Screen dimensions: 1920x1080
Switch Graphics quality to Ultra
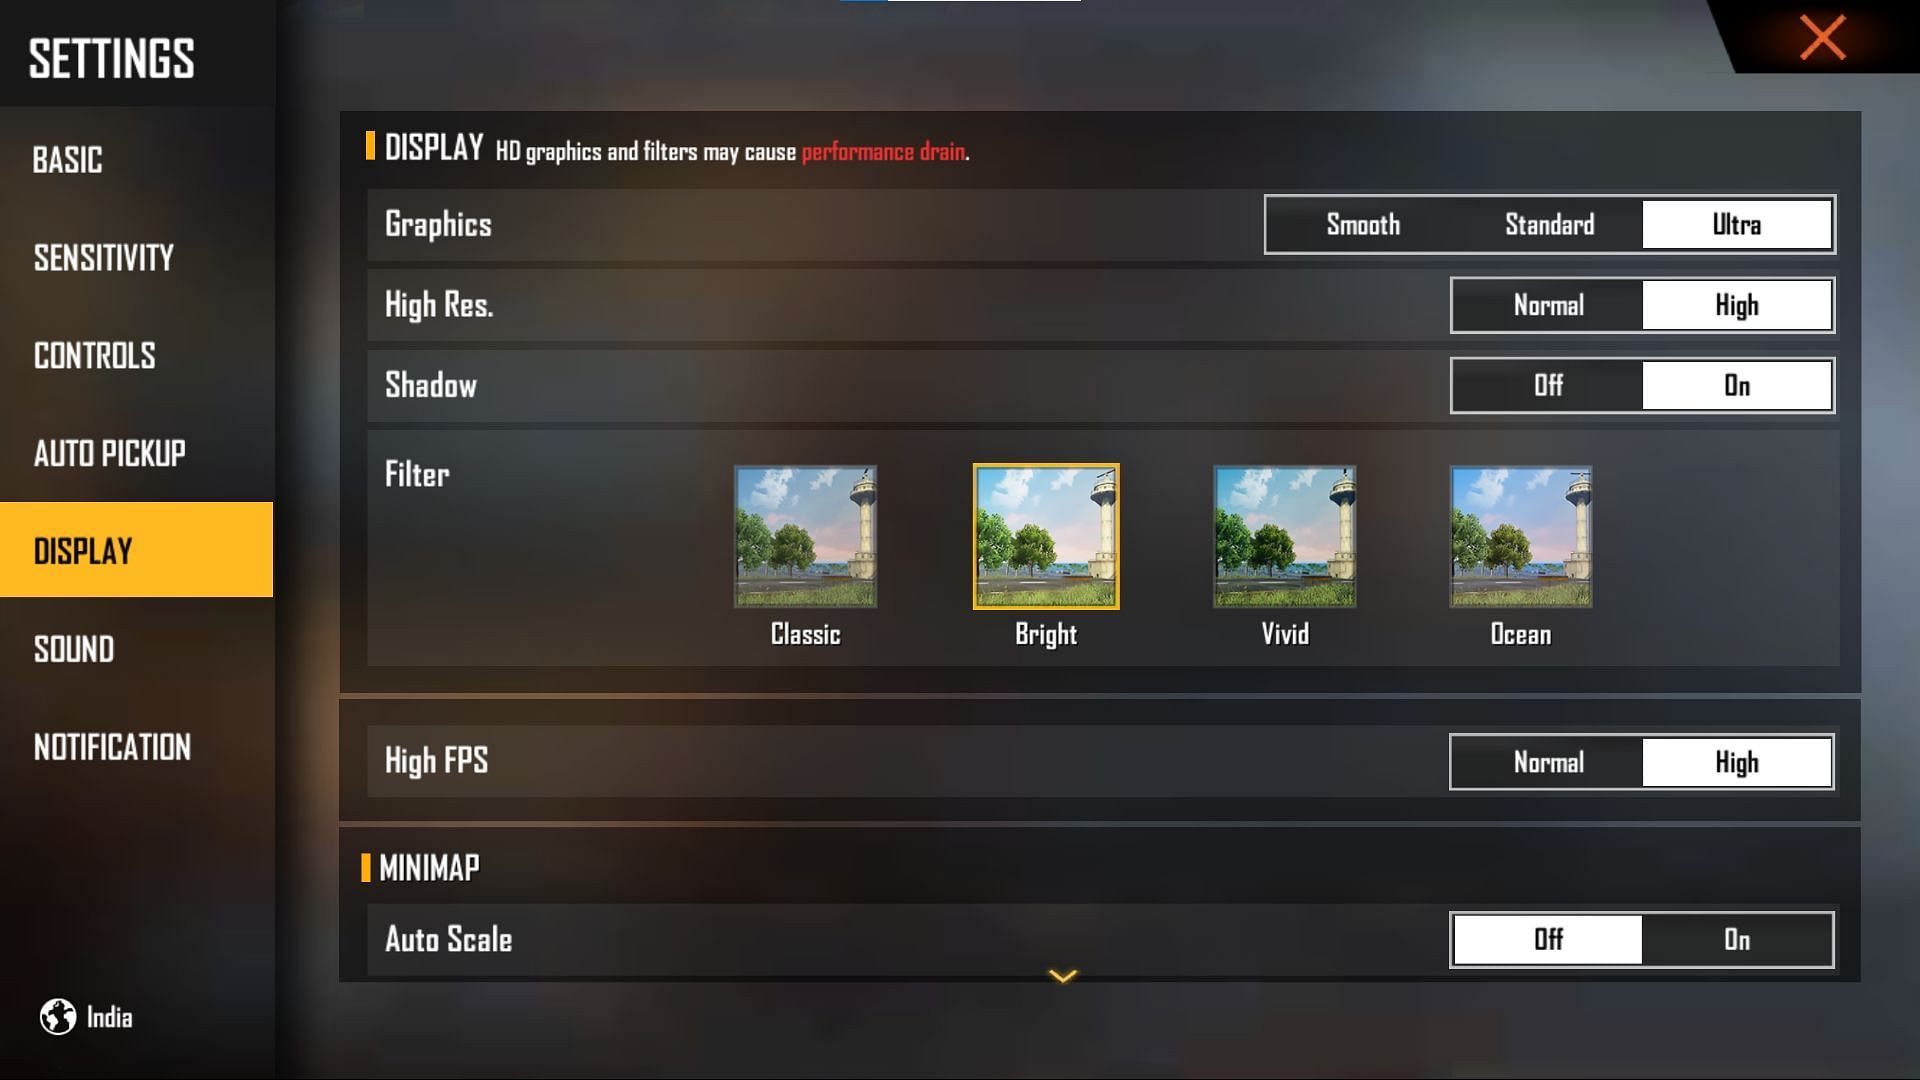[1737, 224]
